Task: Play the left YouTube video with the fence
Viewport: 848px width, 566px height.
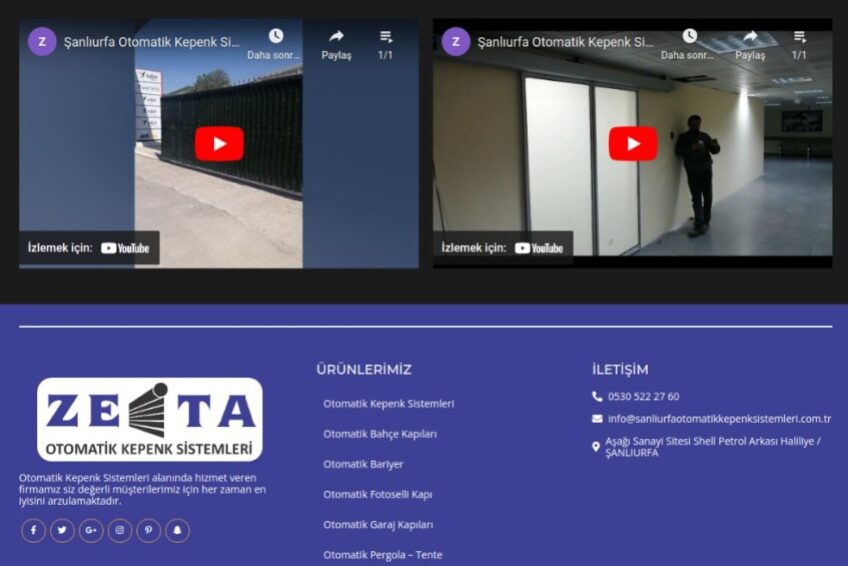Action: [x=219, y=144]
